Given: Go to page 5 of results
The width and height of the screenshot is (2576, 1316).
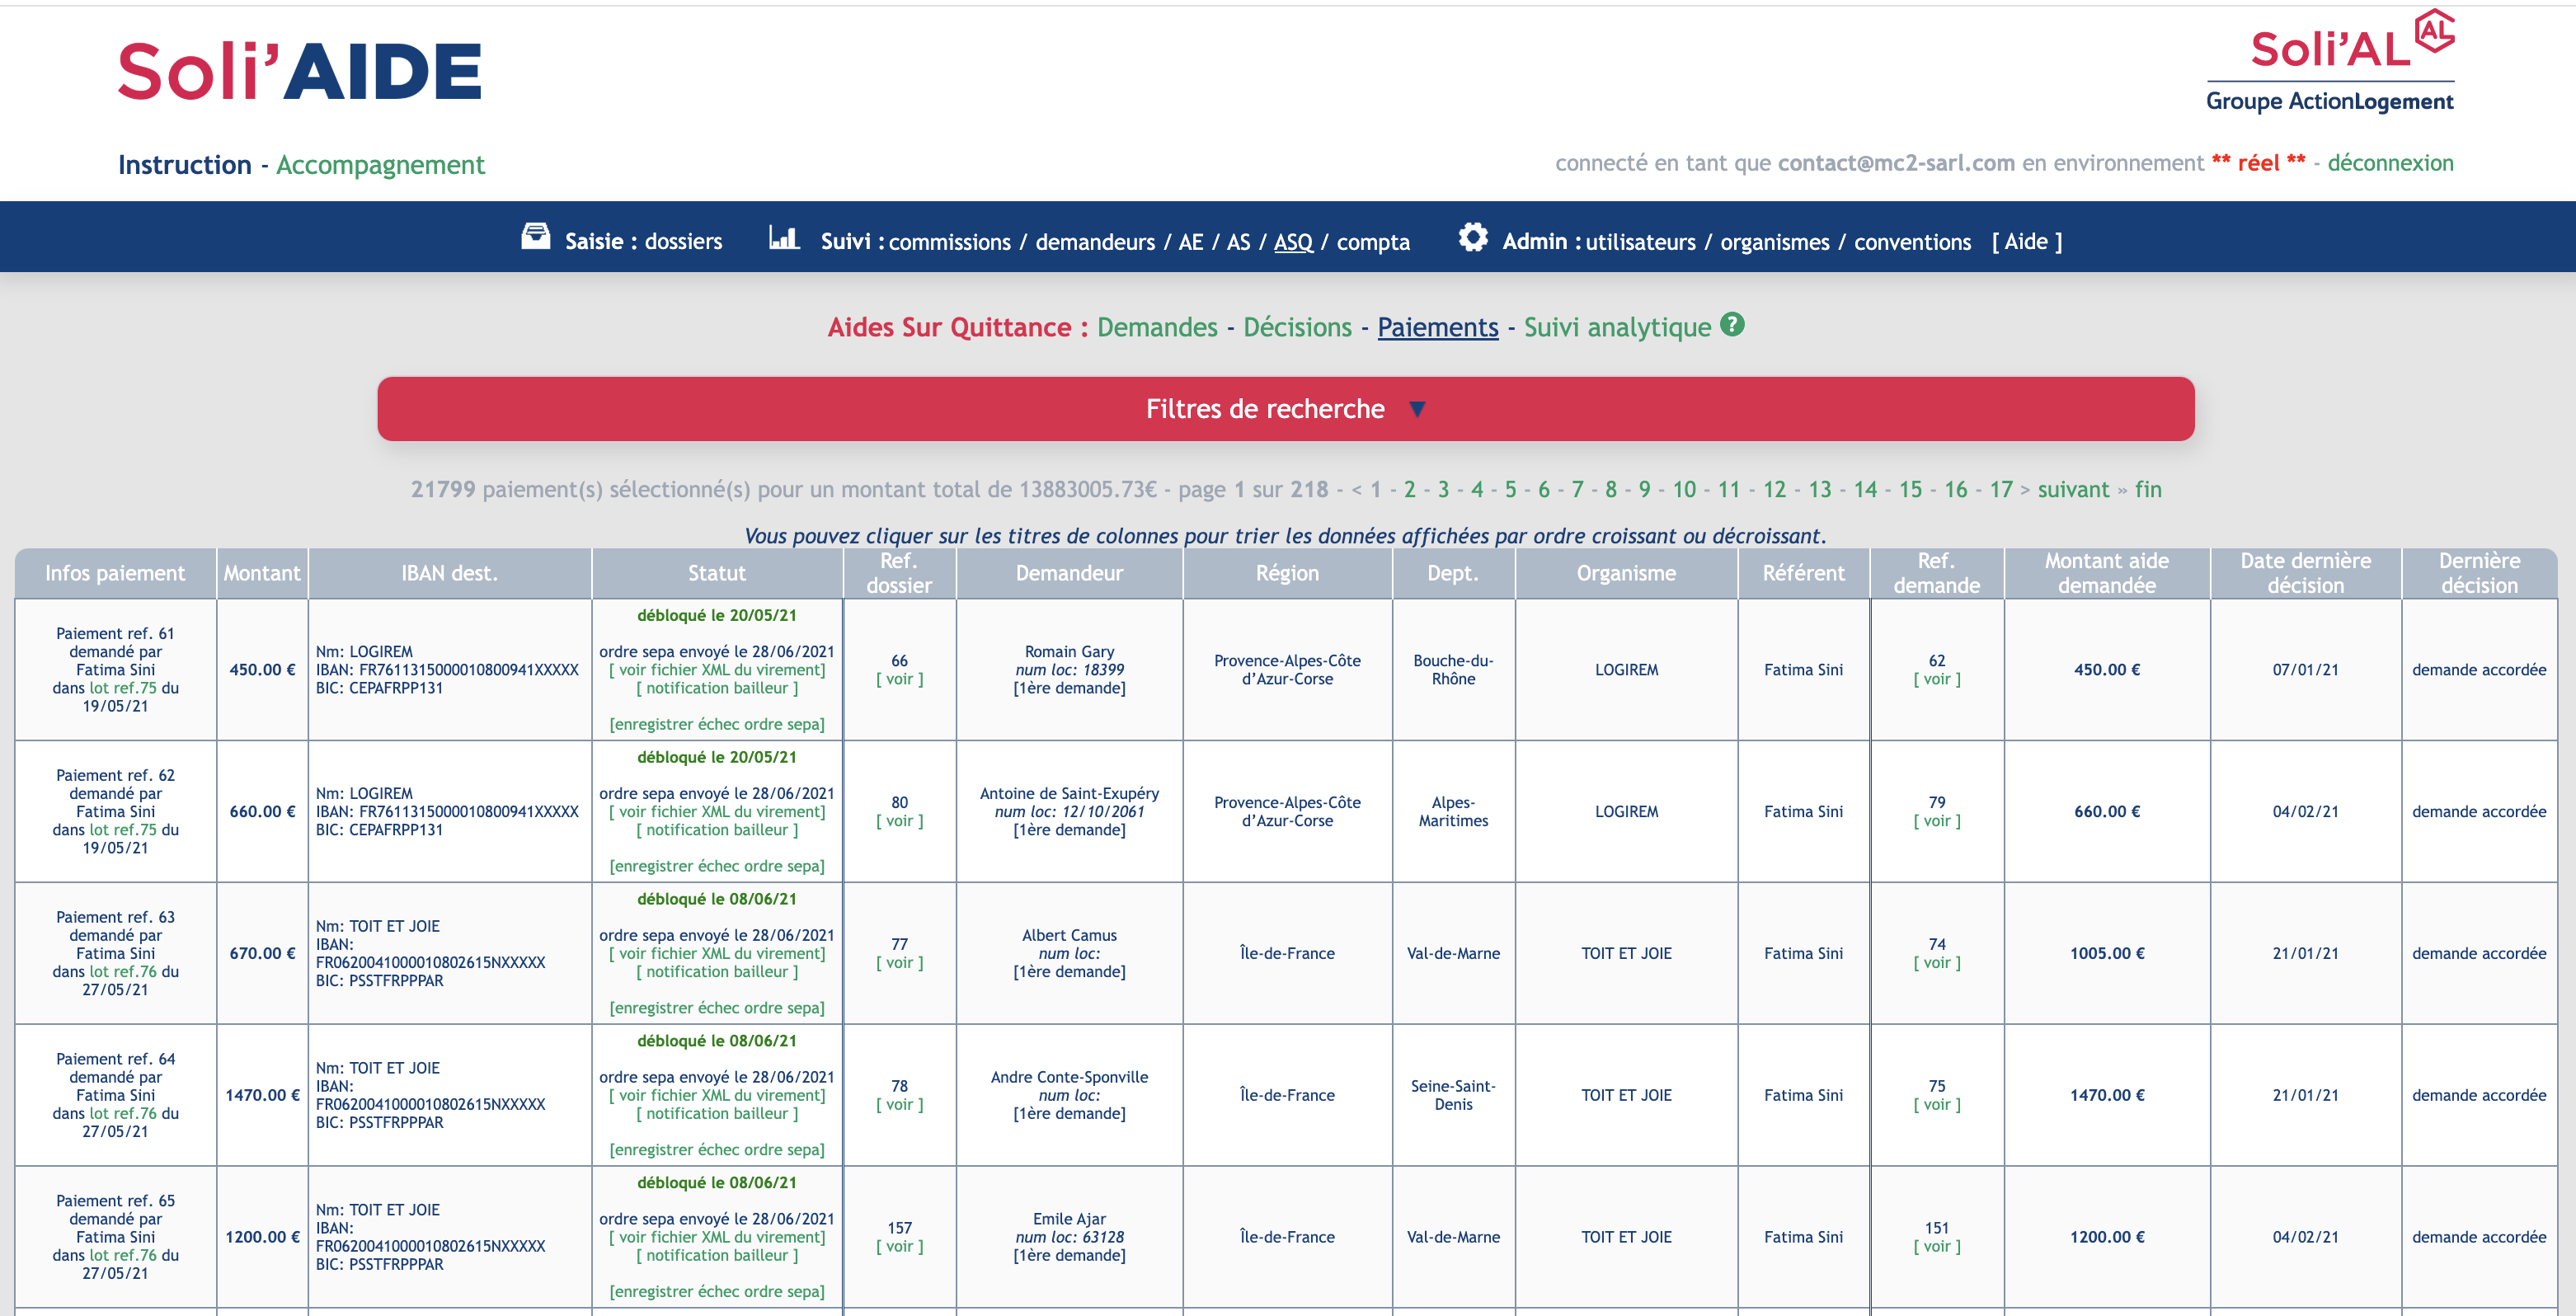Looking at the screenshot, I should [x=1510, y=489].
